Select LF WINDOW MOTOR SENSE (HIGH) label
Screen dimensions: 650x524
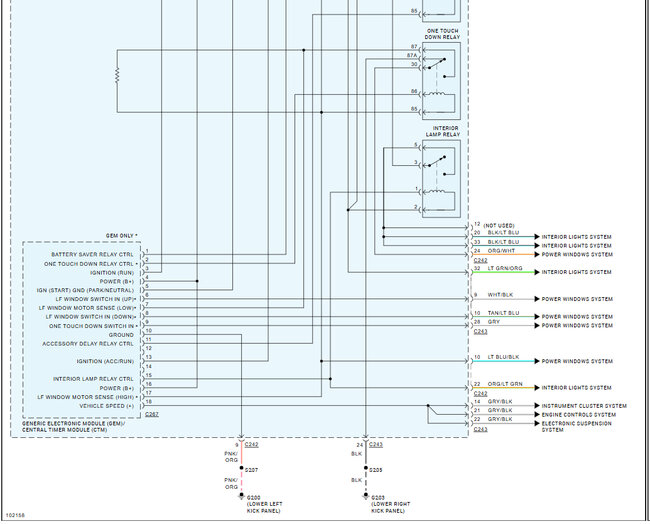[x=88, y=397]
